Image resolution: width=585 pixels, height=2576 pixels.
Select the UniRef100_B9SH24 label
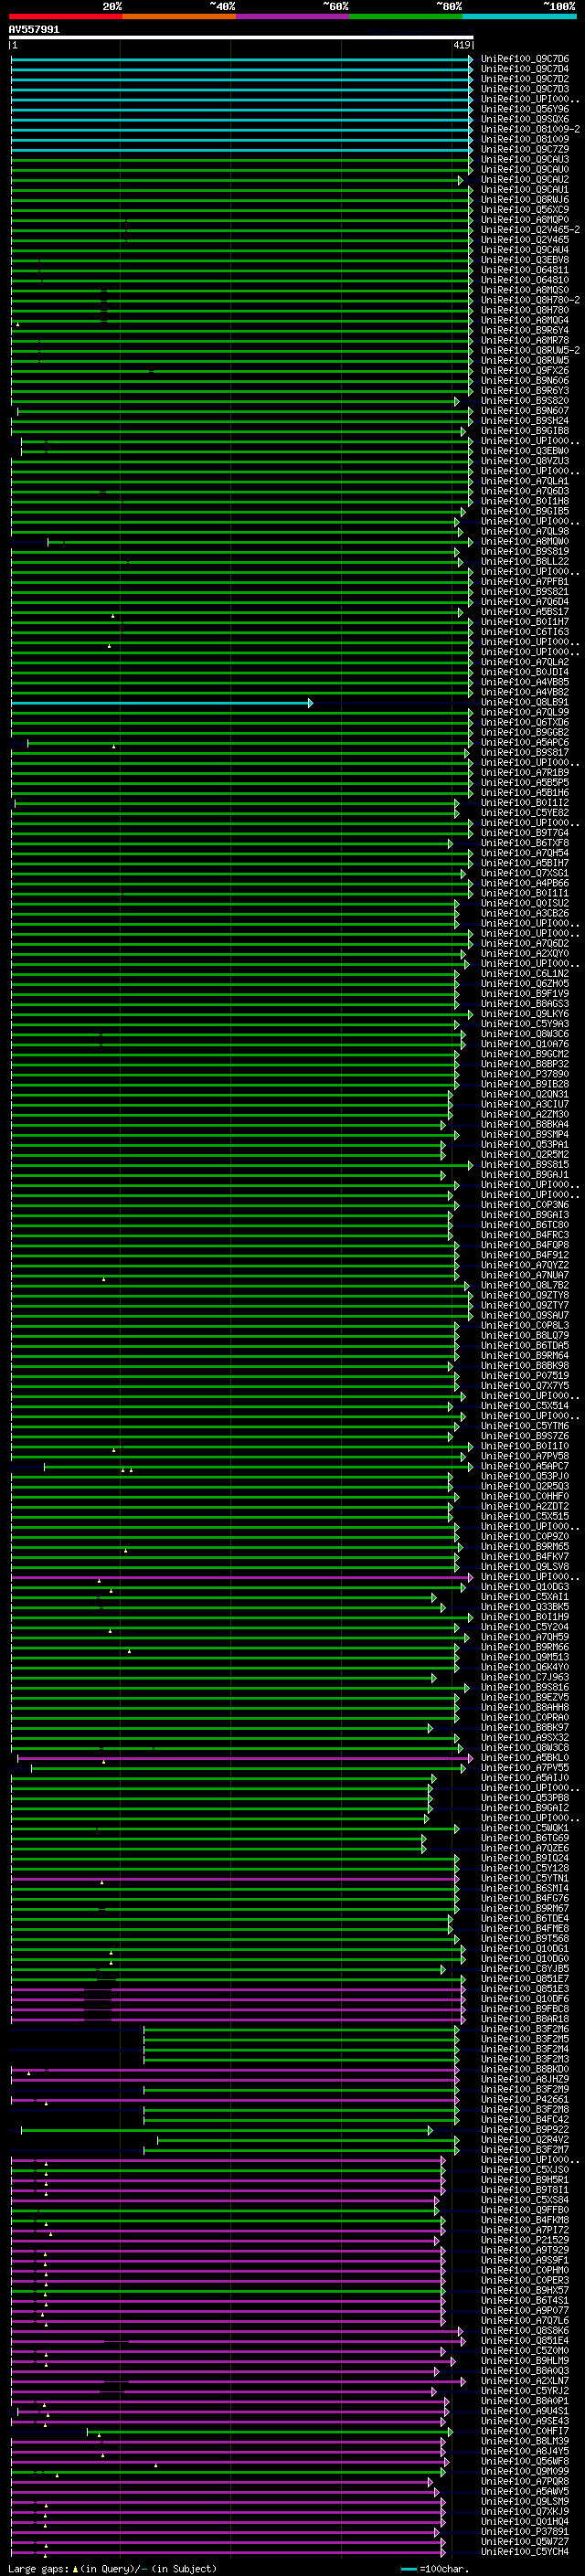(525, 421)
